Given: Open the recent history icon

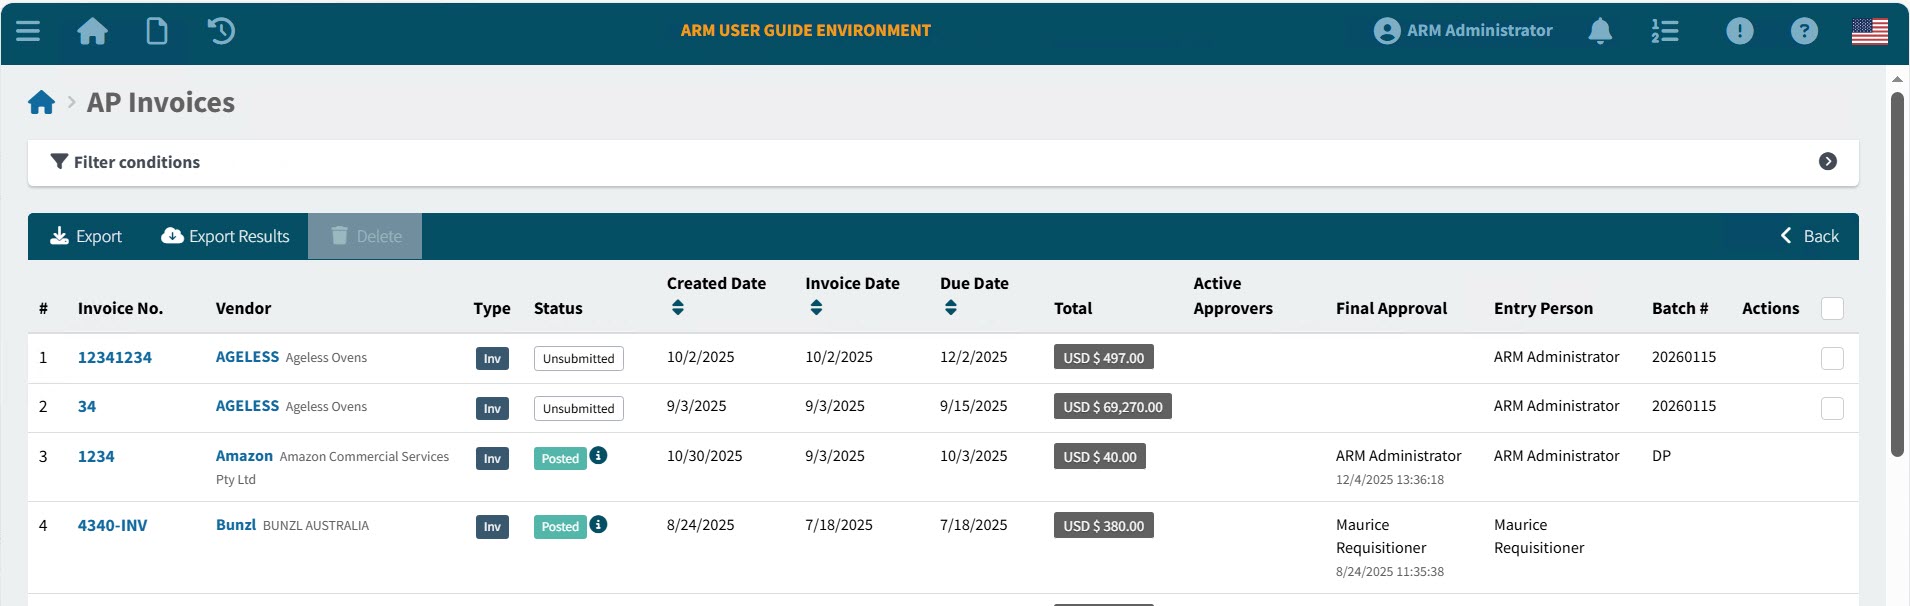Looking at the screenshot, I should point(221,31).
